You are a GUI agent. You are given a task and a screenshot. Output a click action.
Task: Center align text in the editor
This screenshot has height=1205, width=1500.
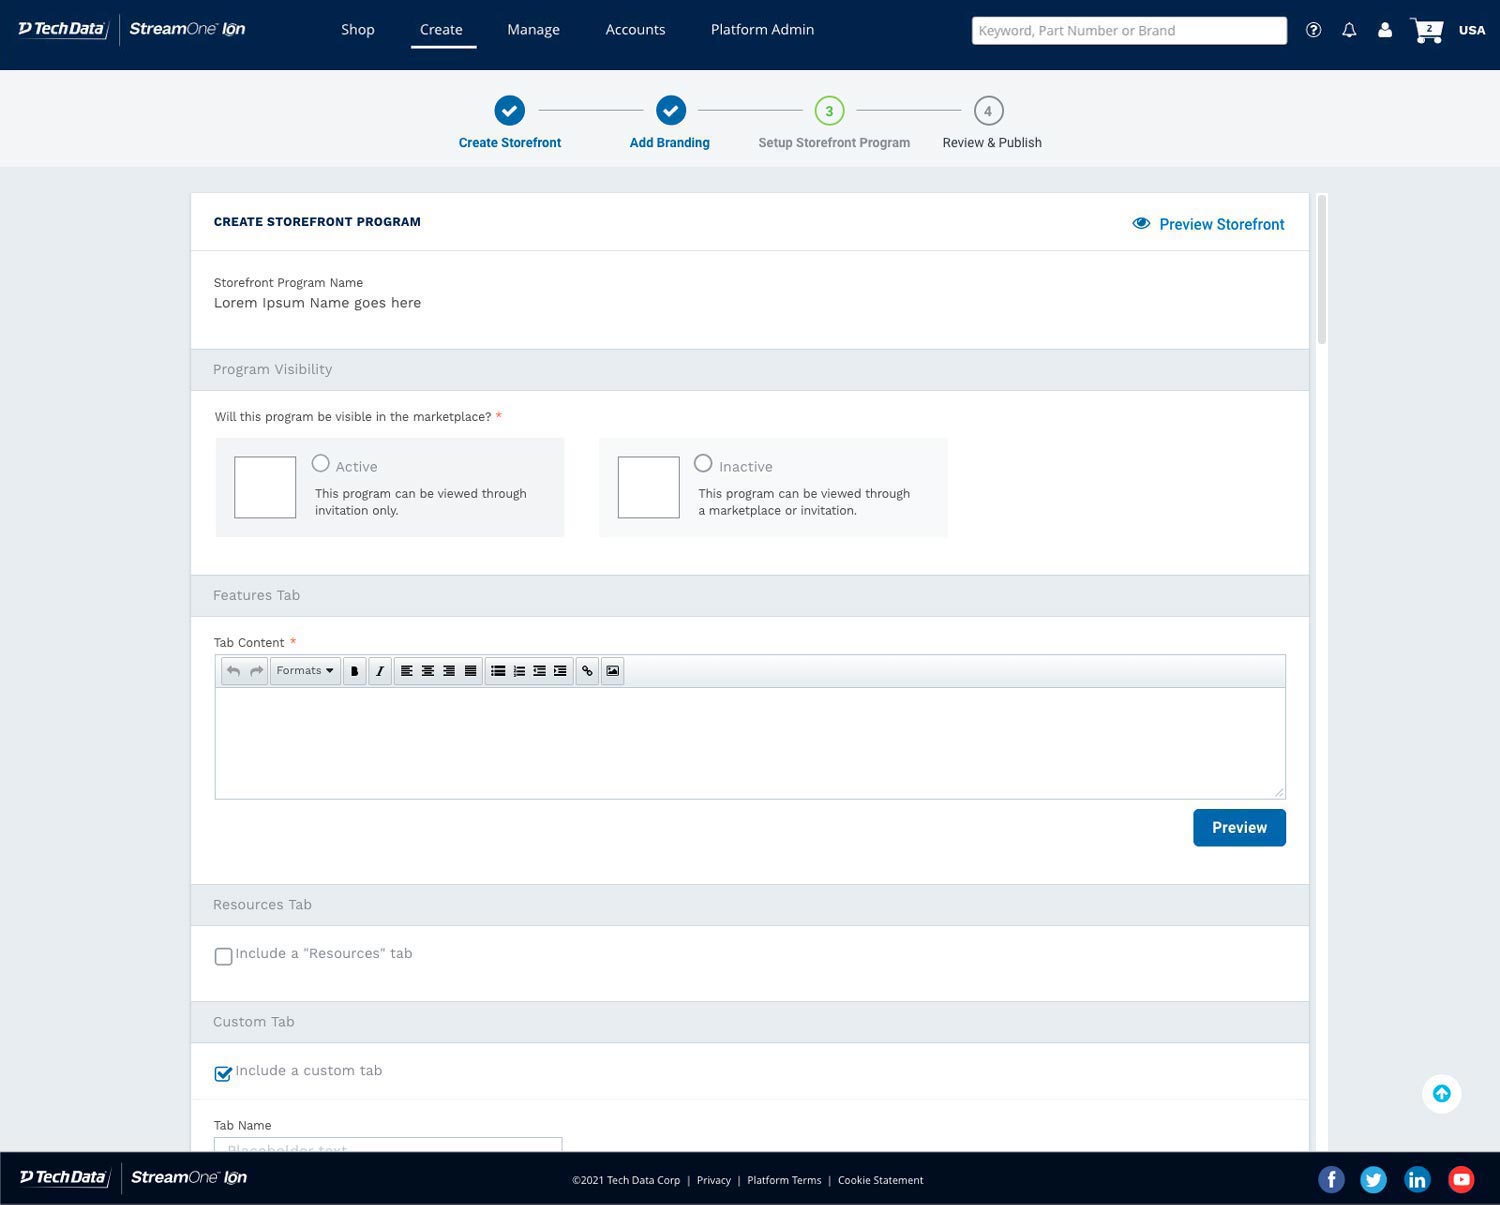click(428, 671)
